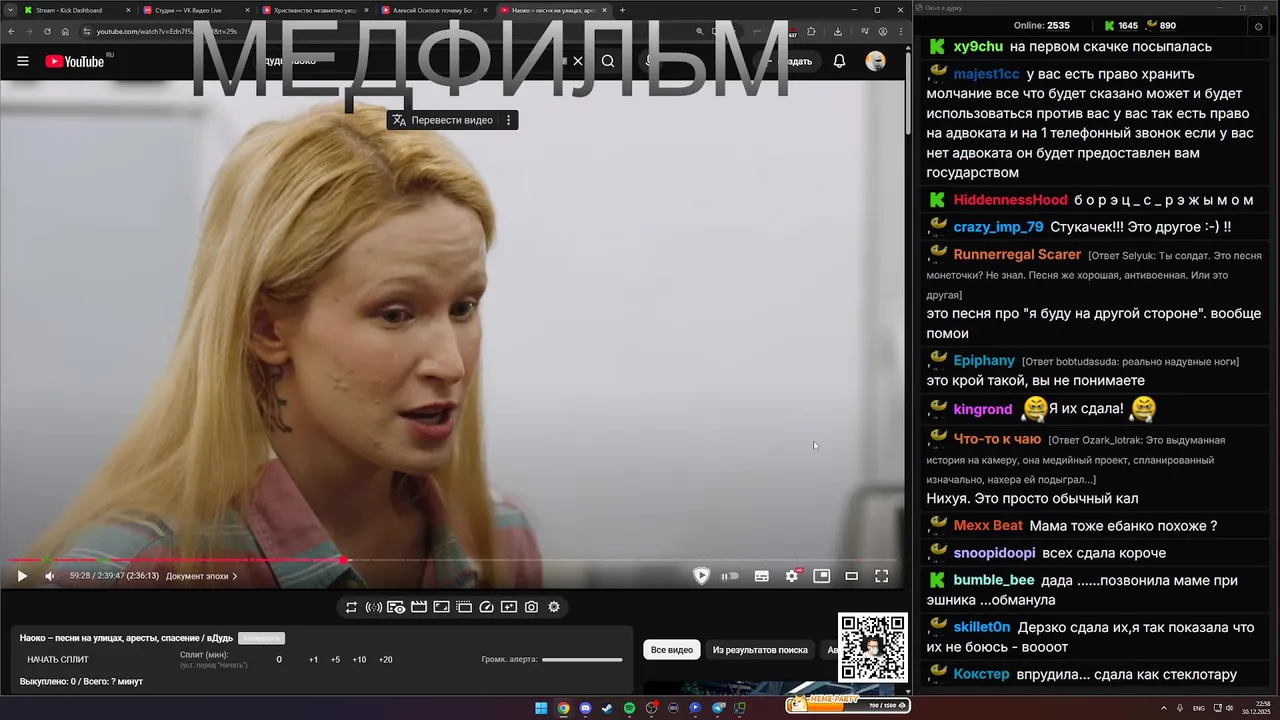Viewport: 1280px width, 720px height.
Task: Mute the video volume speaker icon
Action: (x=49, y=576)
